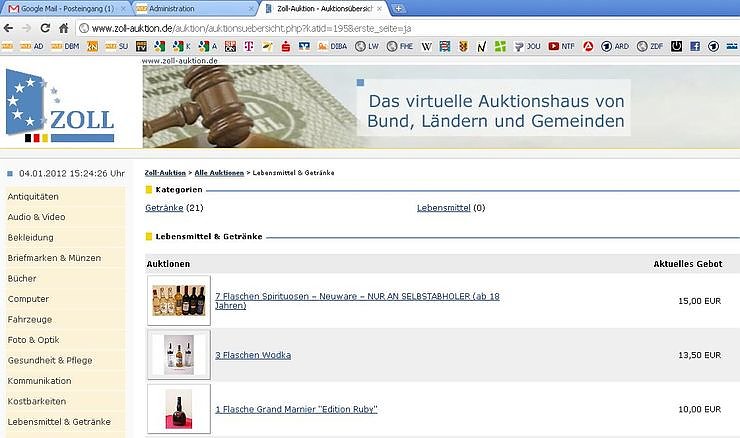740x438 pixels.
Task: Click the home icon in toolbar
Action: click(x=64, y=28)
